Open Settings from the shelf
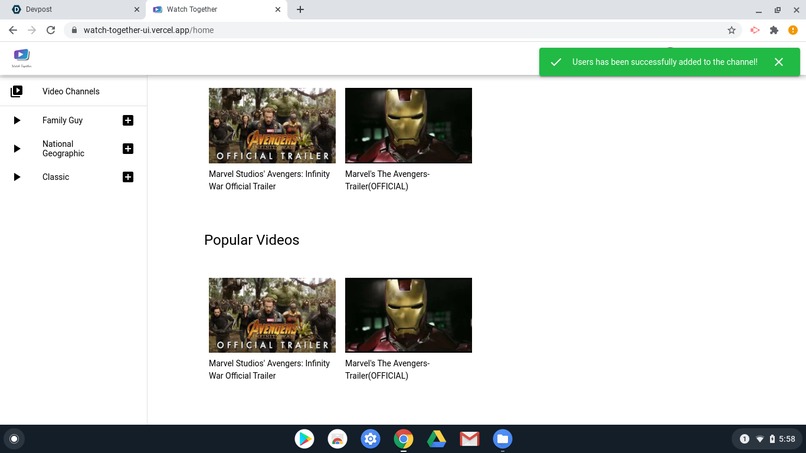This screenshot has height=453, width=806. click(370, 439)
